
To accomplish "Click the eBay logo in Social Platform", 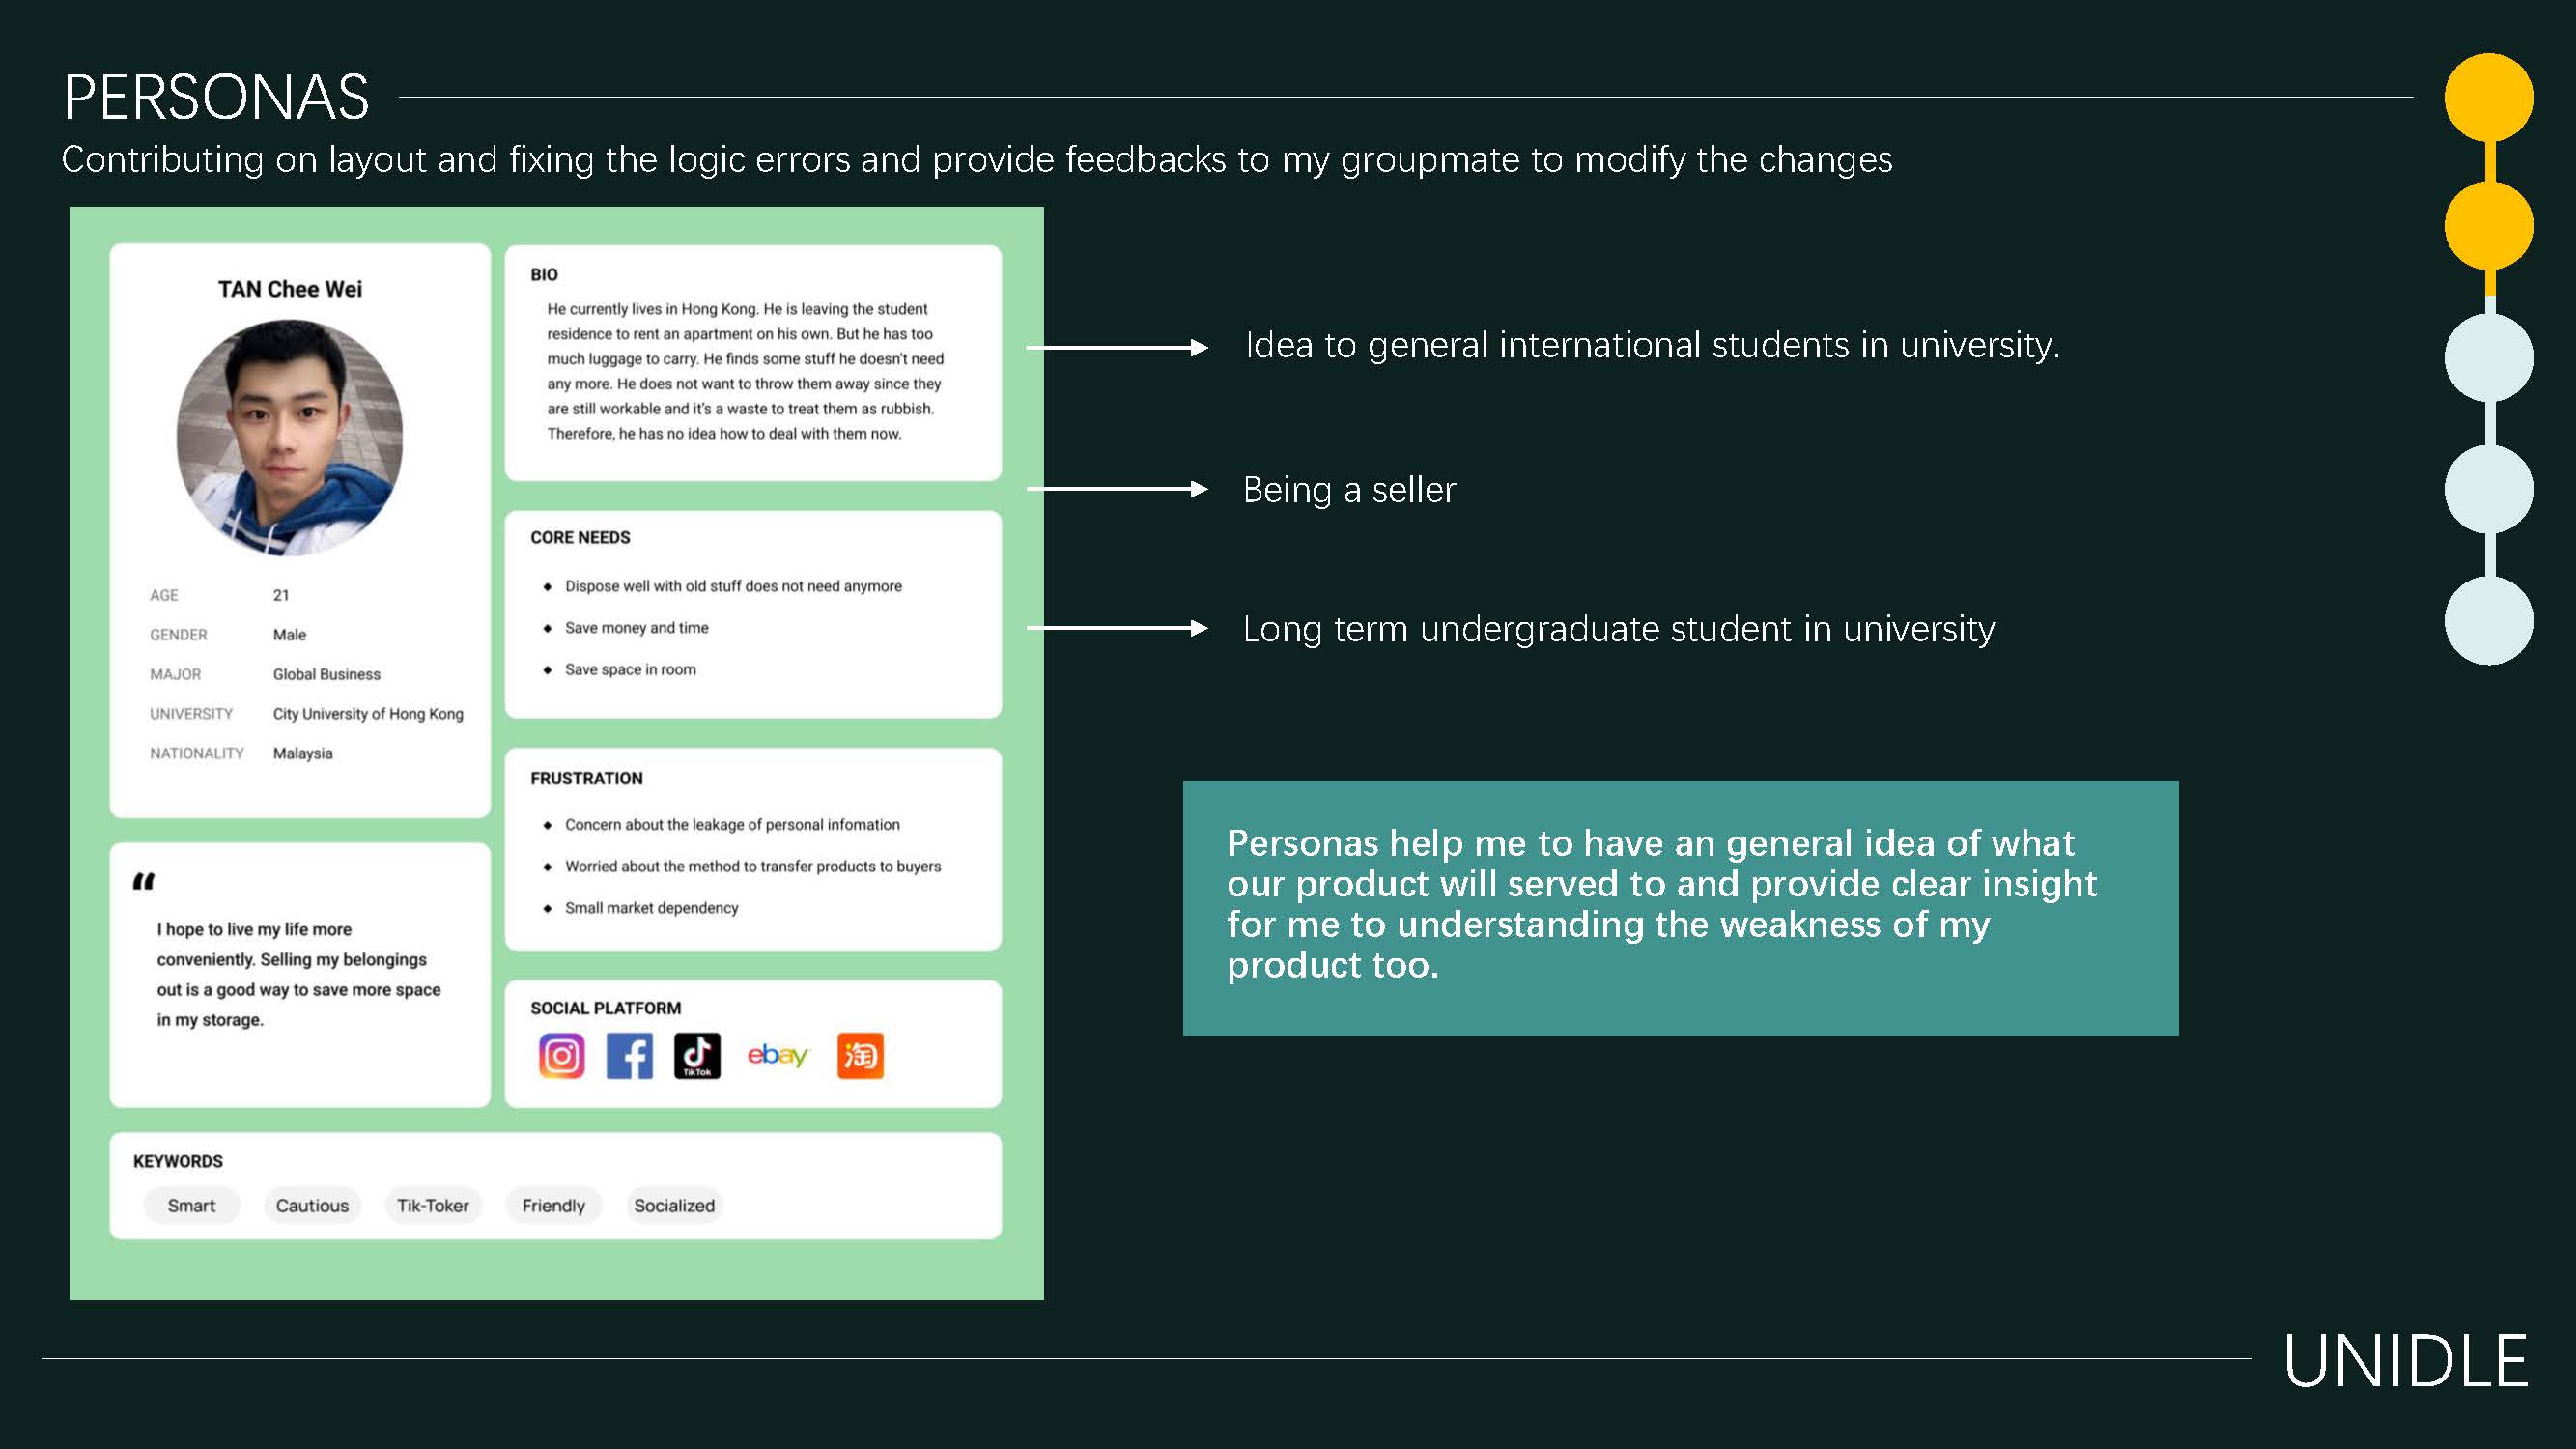I will 777,1055.
